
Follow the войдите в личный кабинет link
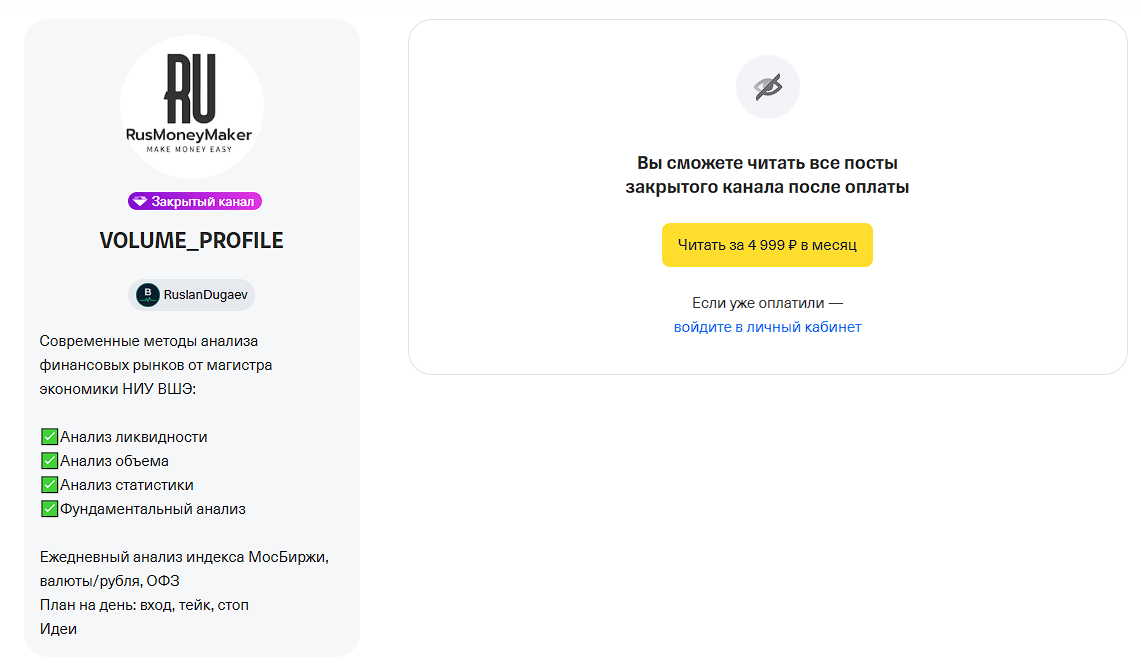767,327
